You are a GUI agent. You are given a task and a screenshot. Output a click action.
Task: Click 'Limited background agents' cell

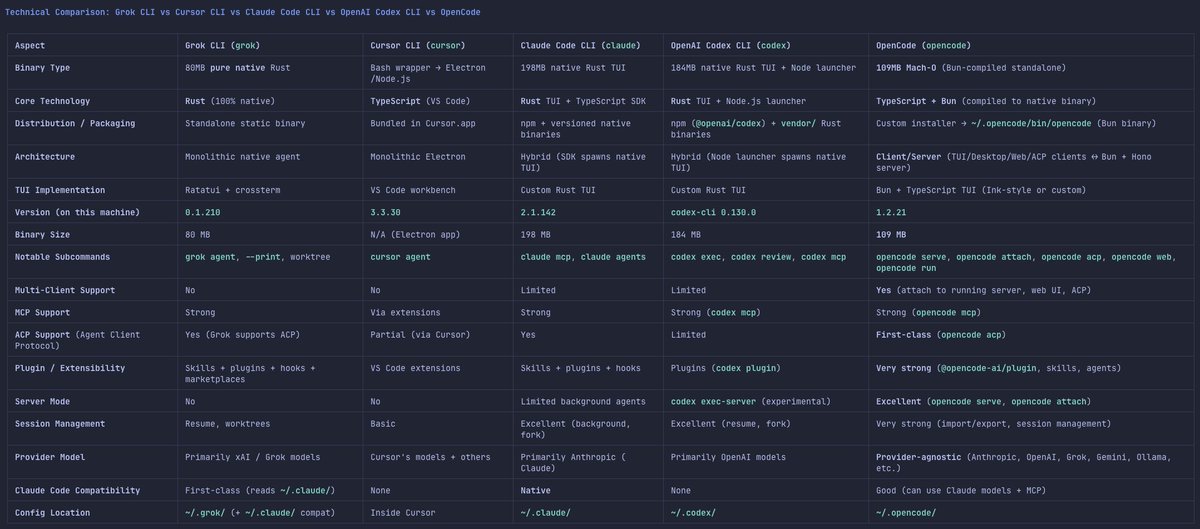point(583,401)
